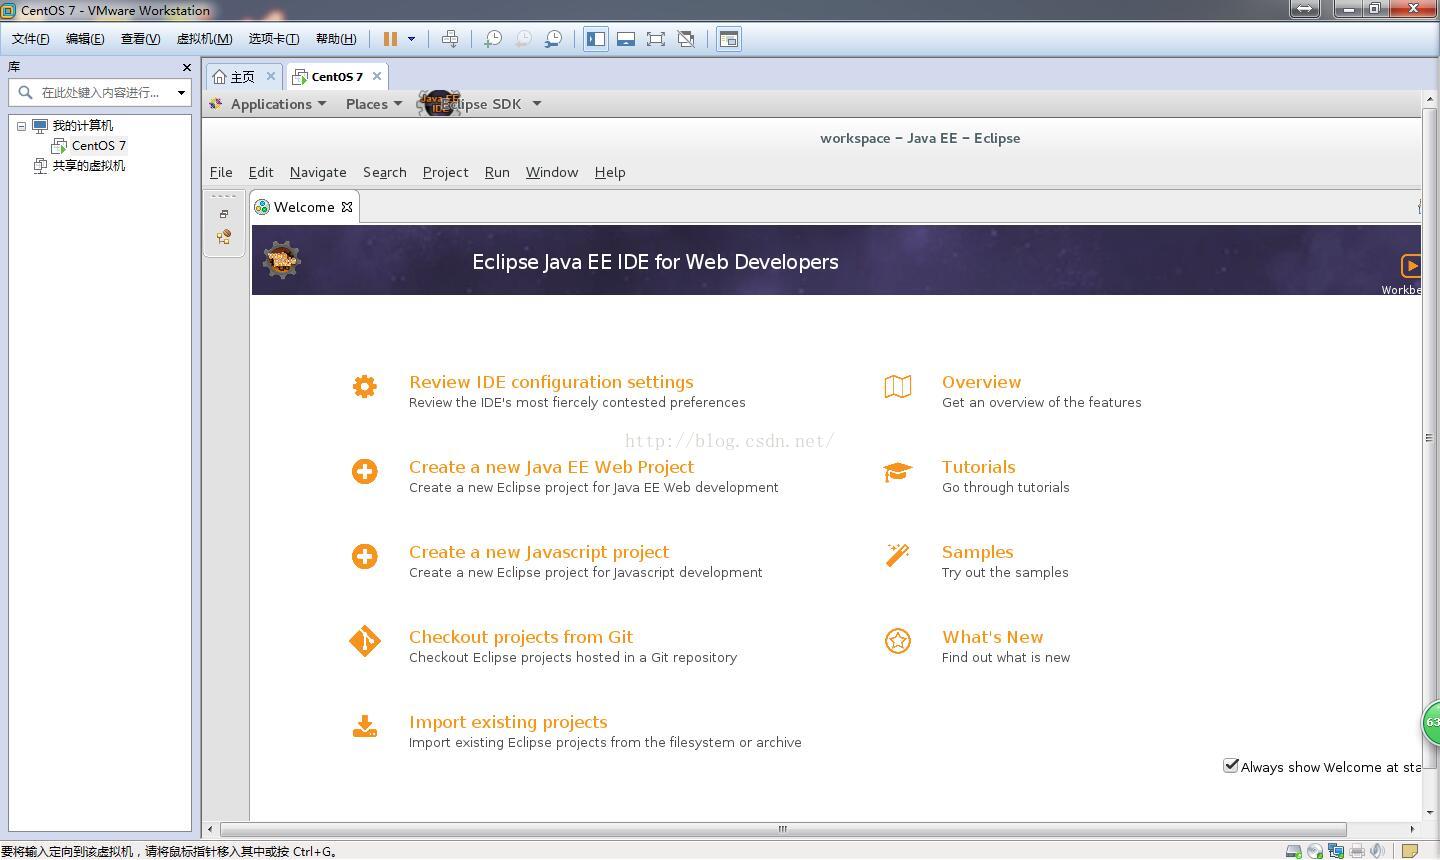The image size is (1440, 860).
Task: Click the Eclipse gear logo in banner
Action: (x=281, y=260)
